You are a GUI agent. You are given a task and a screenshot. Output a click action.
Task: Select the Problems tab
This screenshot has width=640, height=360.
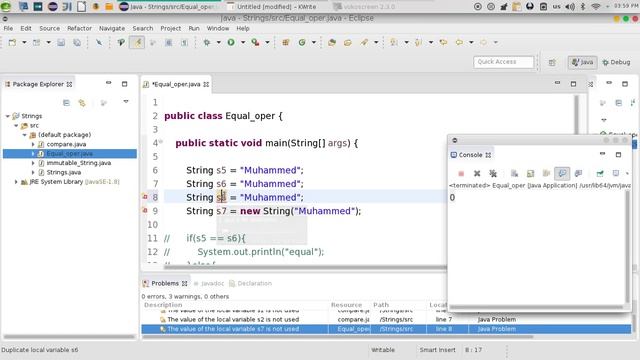point(165,283)
